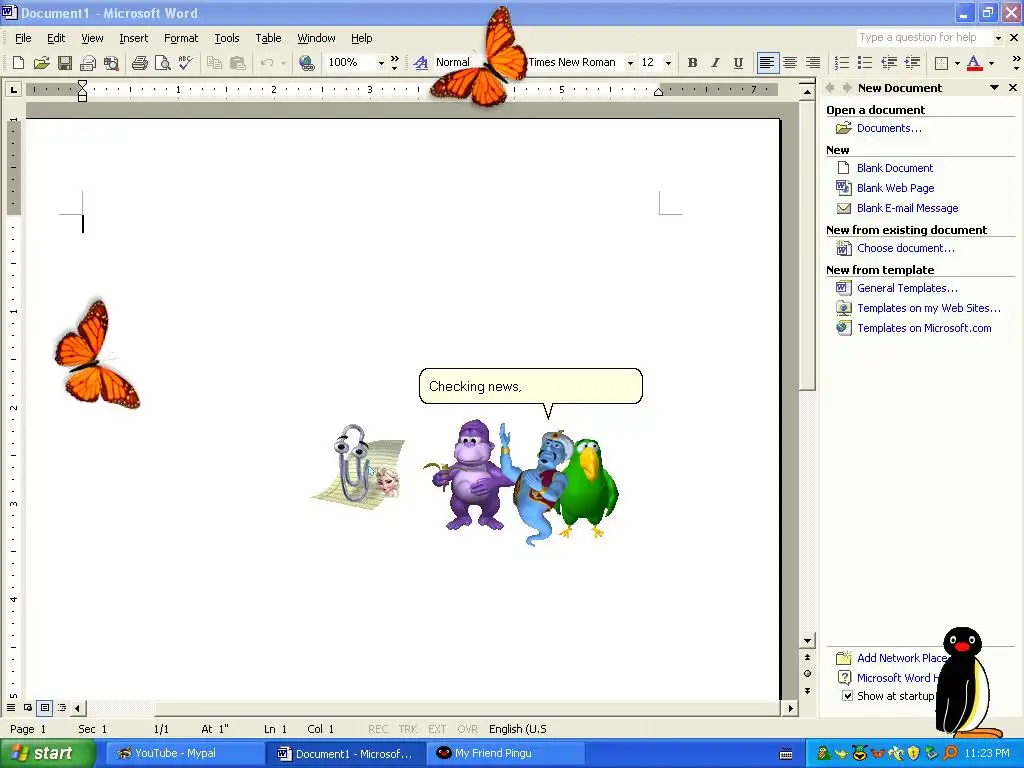1024x768 pixels.
Task: Click the Copy toolbar icon
Action: point(214,63)
